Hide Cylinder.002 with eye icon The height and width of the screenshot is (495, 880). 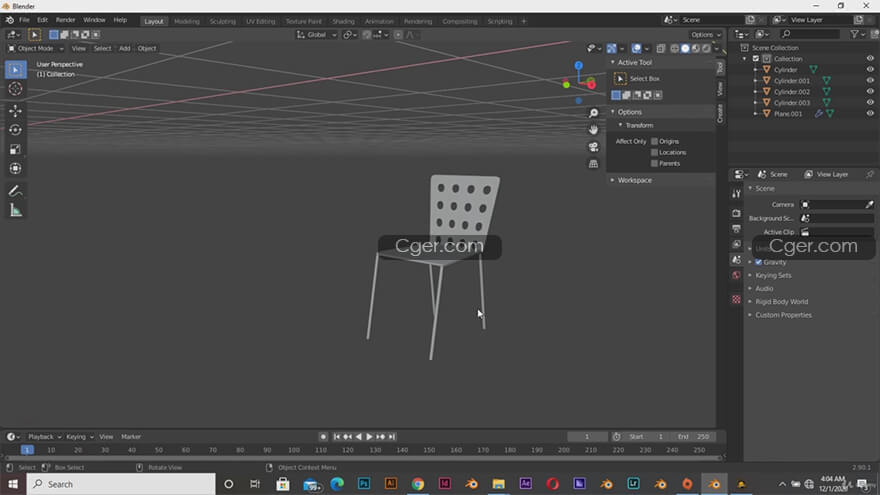click(870, 91)
